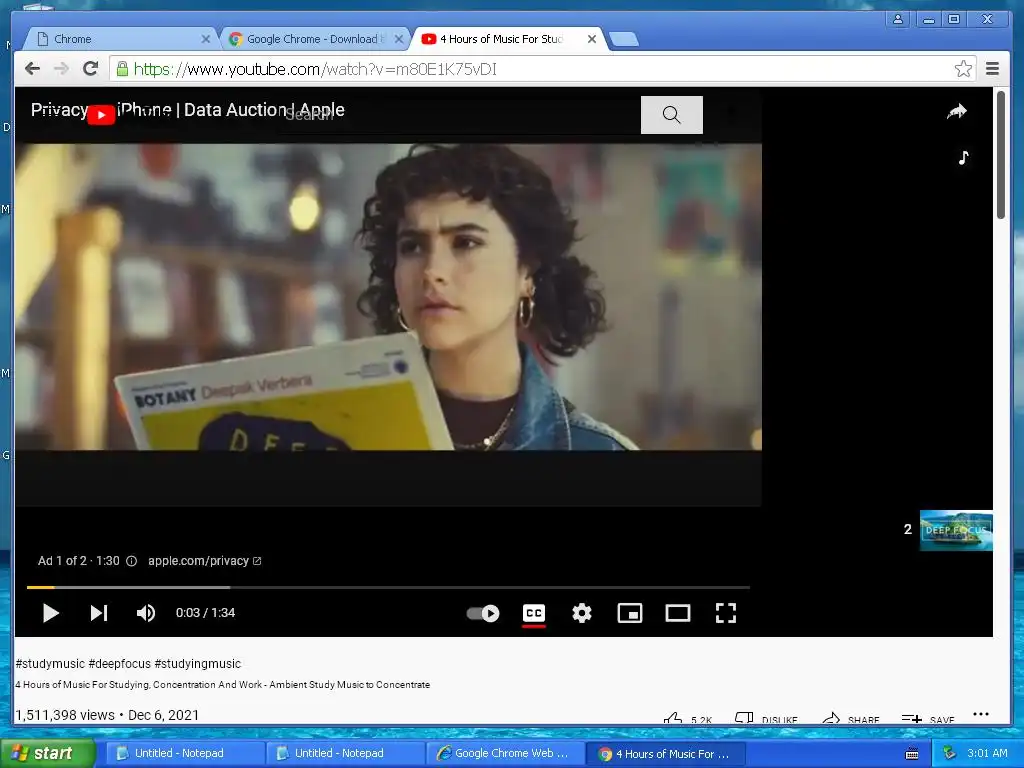Close the Google Chrome Download tab
This screenshot has width=1024, height=768.
tap(398, 39)
